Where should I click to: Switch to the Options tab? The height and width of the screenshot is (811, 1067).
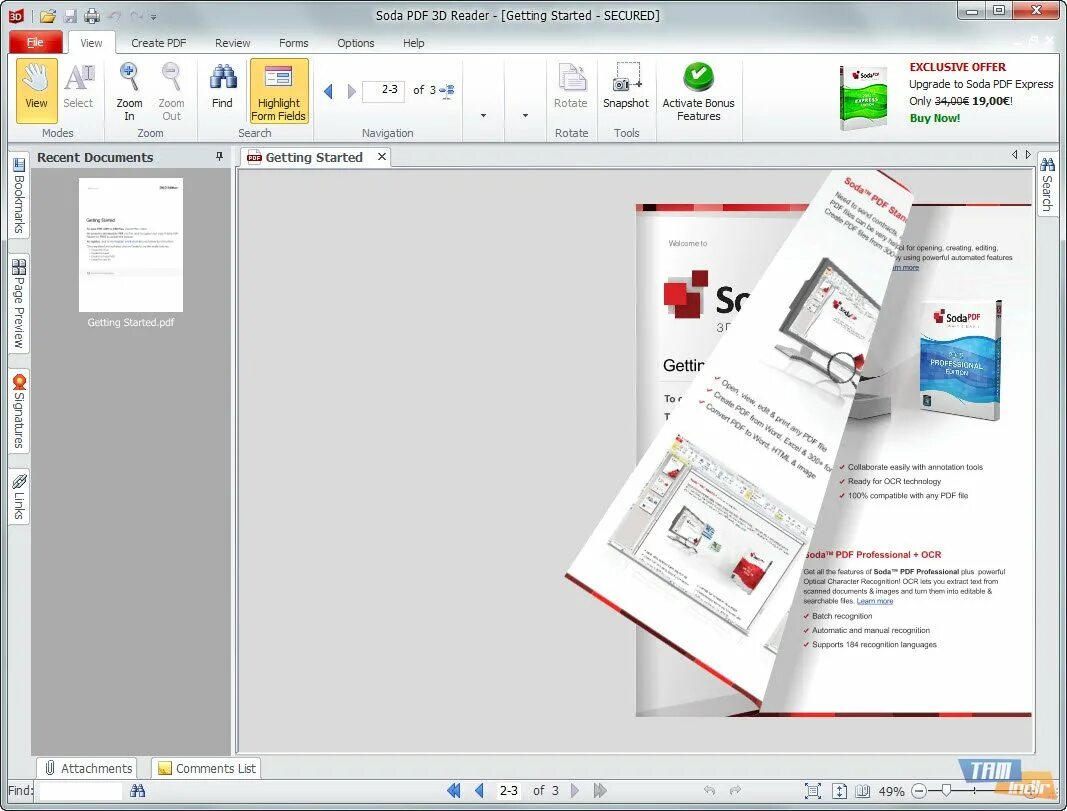click(x=356, y=43)
